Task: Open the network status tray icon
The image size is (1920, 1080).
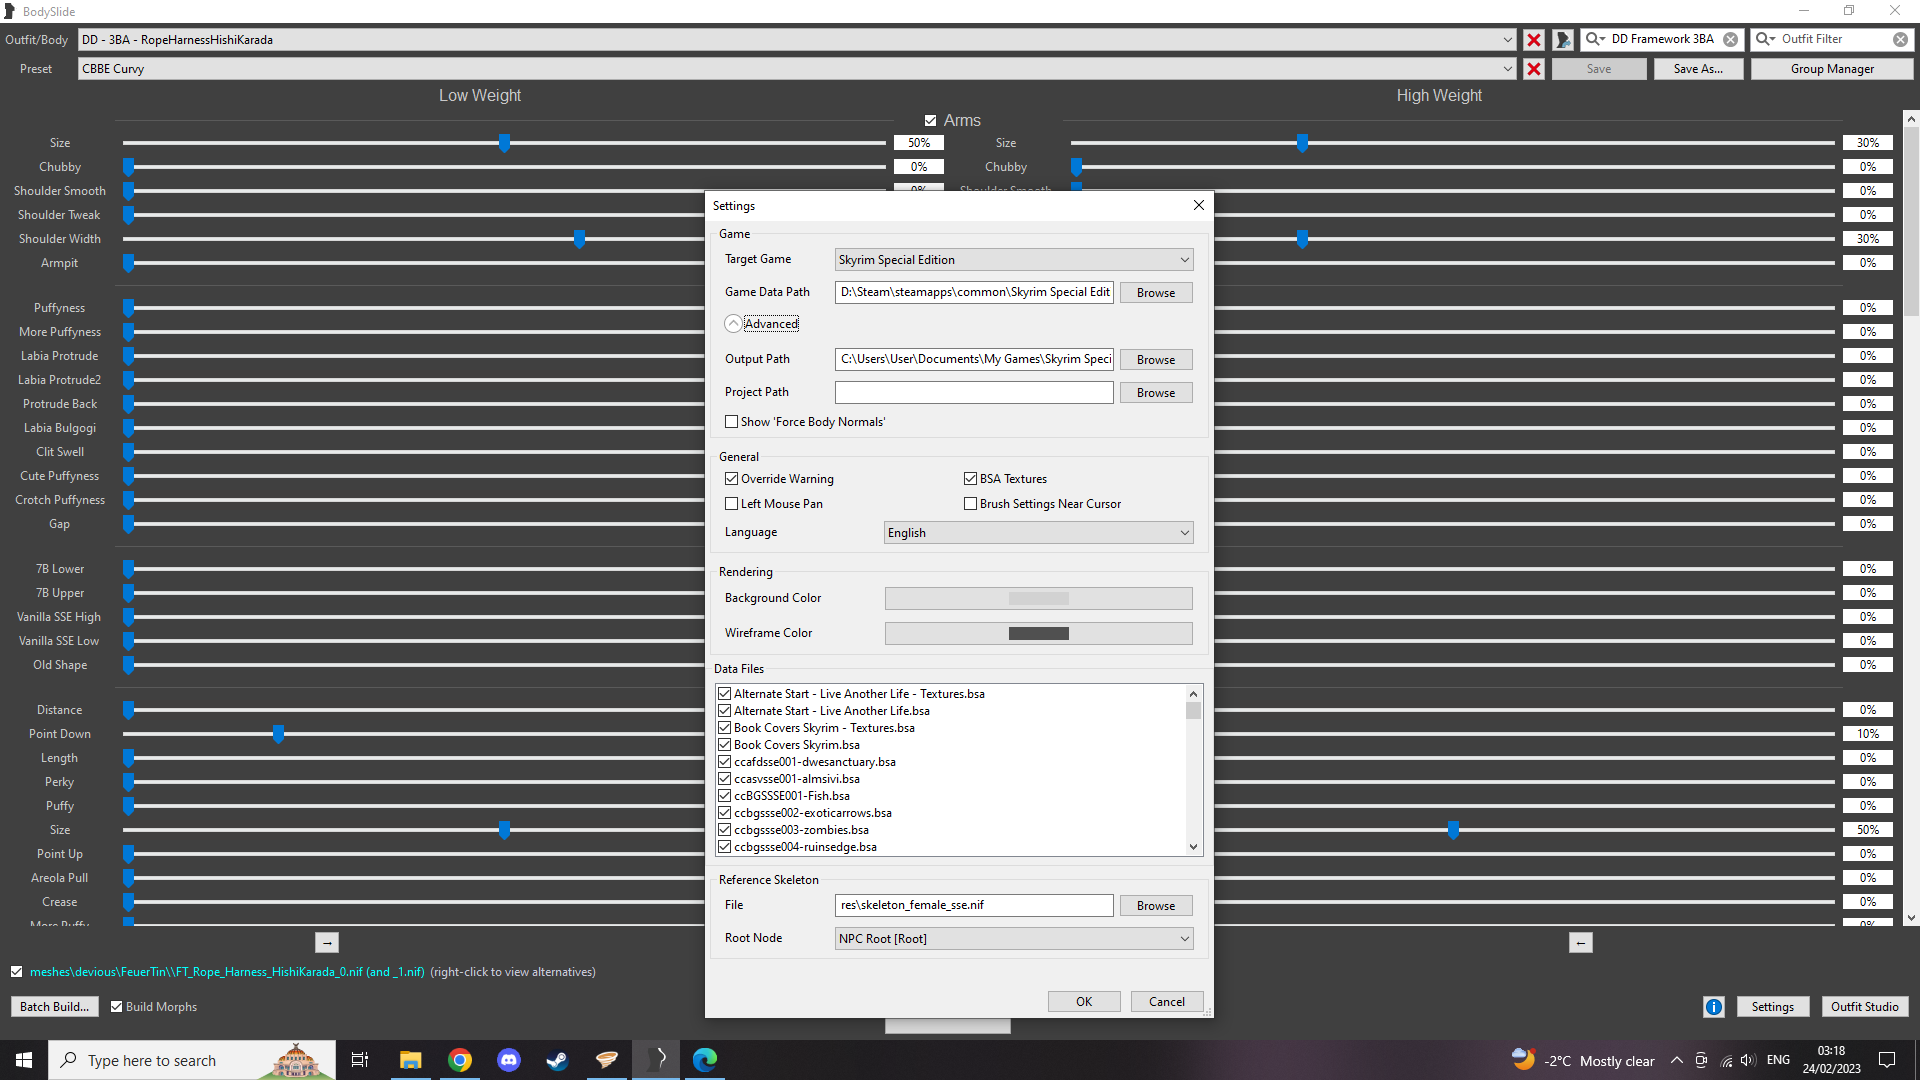Action: point(1725,1061)
